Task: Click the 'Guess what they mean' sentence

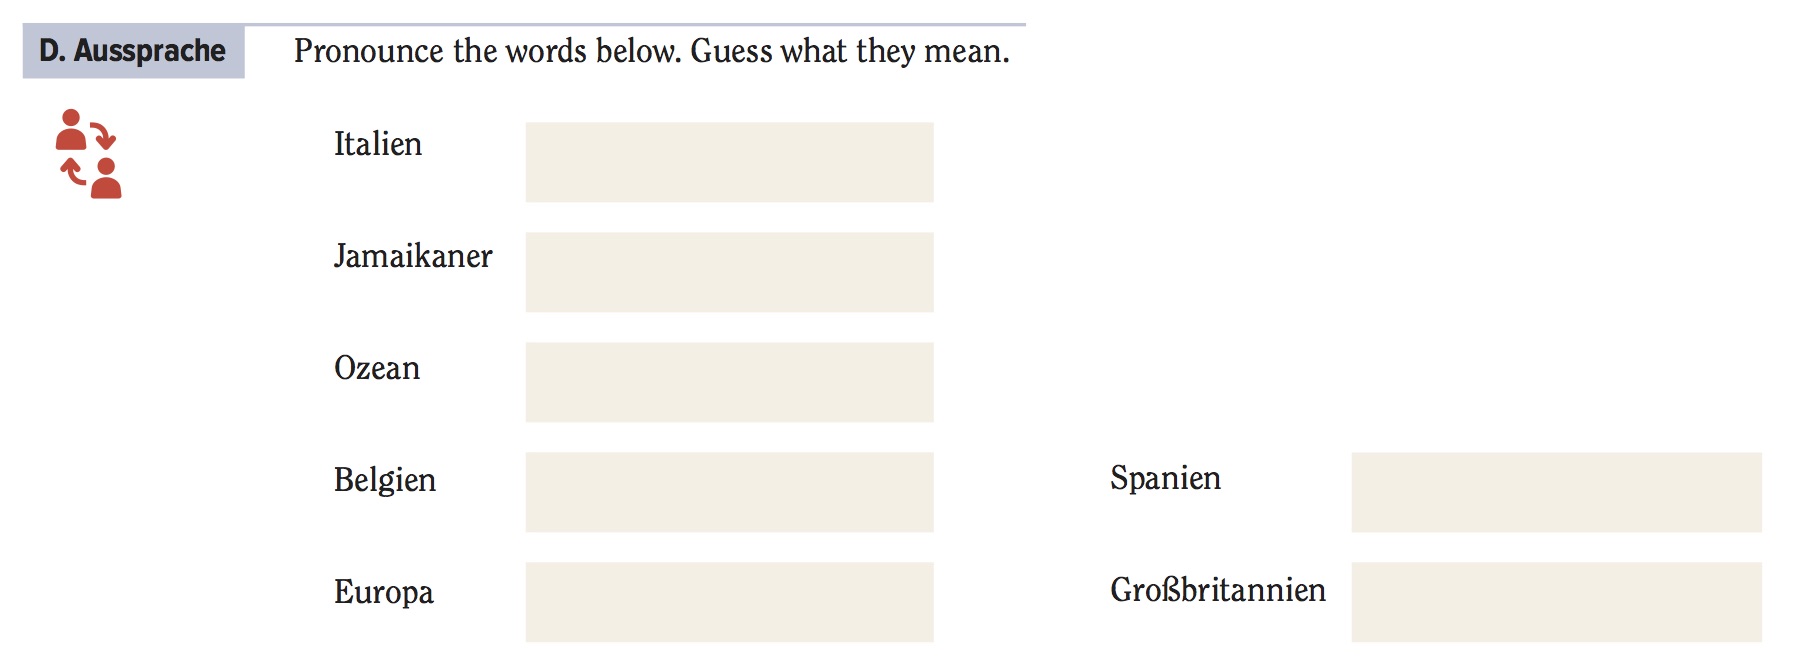Action: click(850, 51)
